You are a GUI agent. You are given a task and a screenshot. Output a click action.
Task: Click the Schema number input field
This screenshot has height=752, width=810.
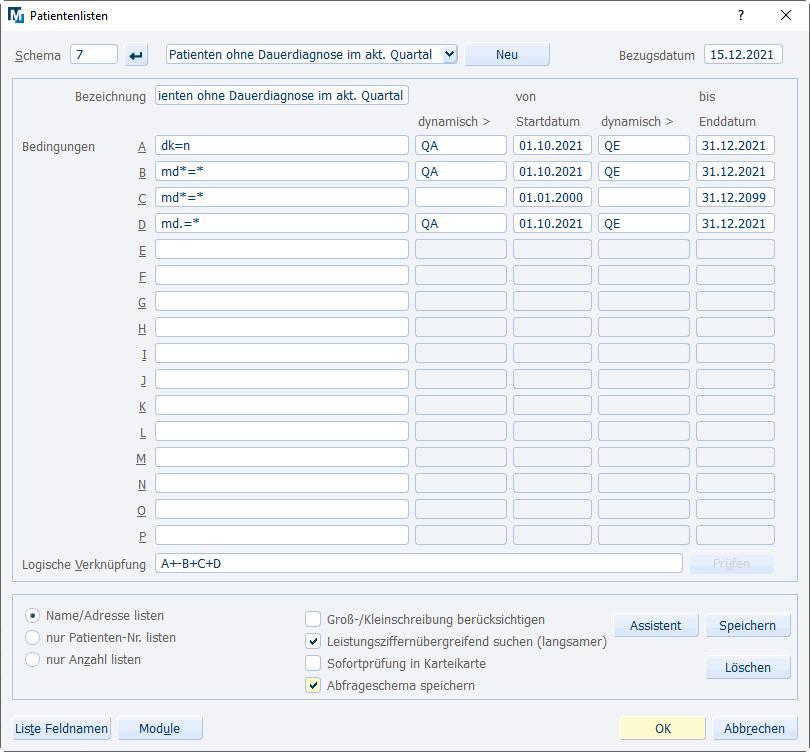coord(94,55)
